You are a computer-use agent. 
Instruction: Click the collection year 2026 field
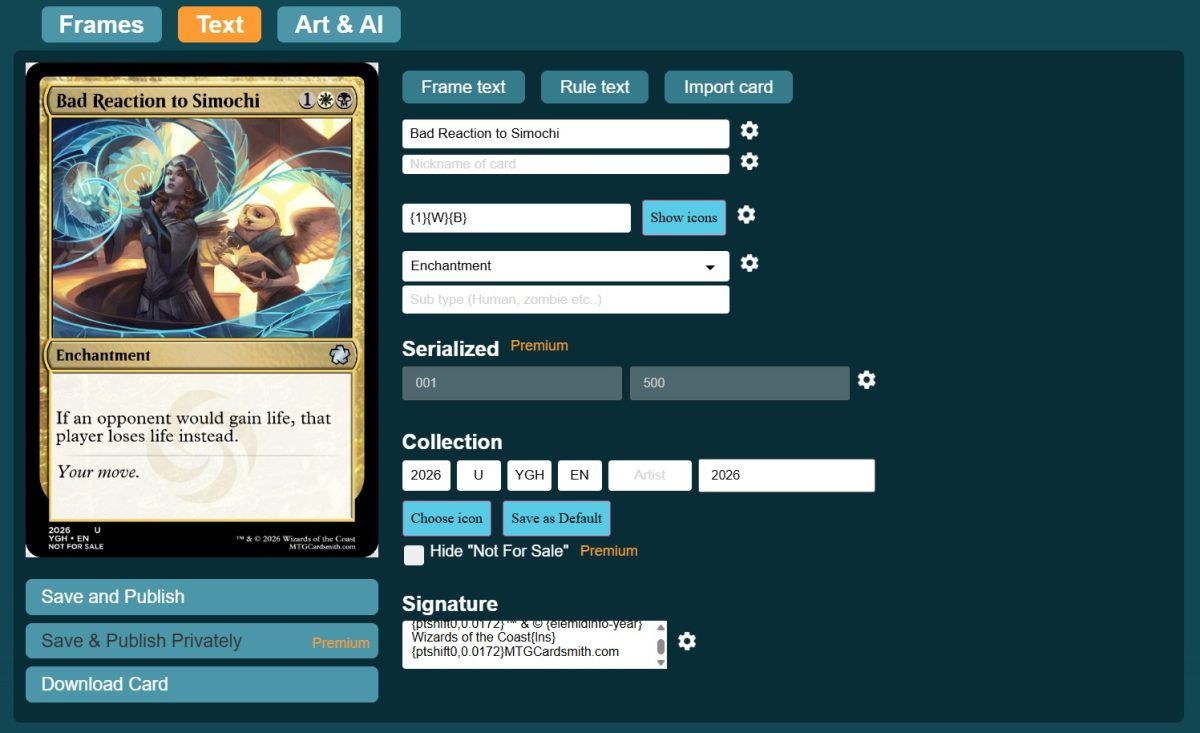point(787,476)
